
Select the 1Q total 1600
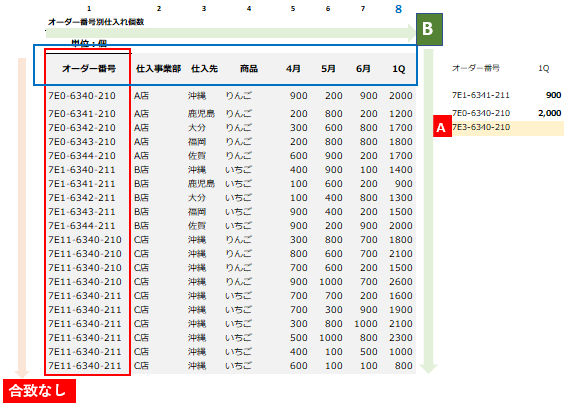(x=401, y=296)
